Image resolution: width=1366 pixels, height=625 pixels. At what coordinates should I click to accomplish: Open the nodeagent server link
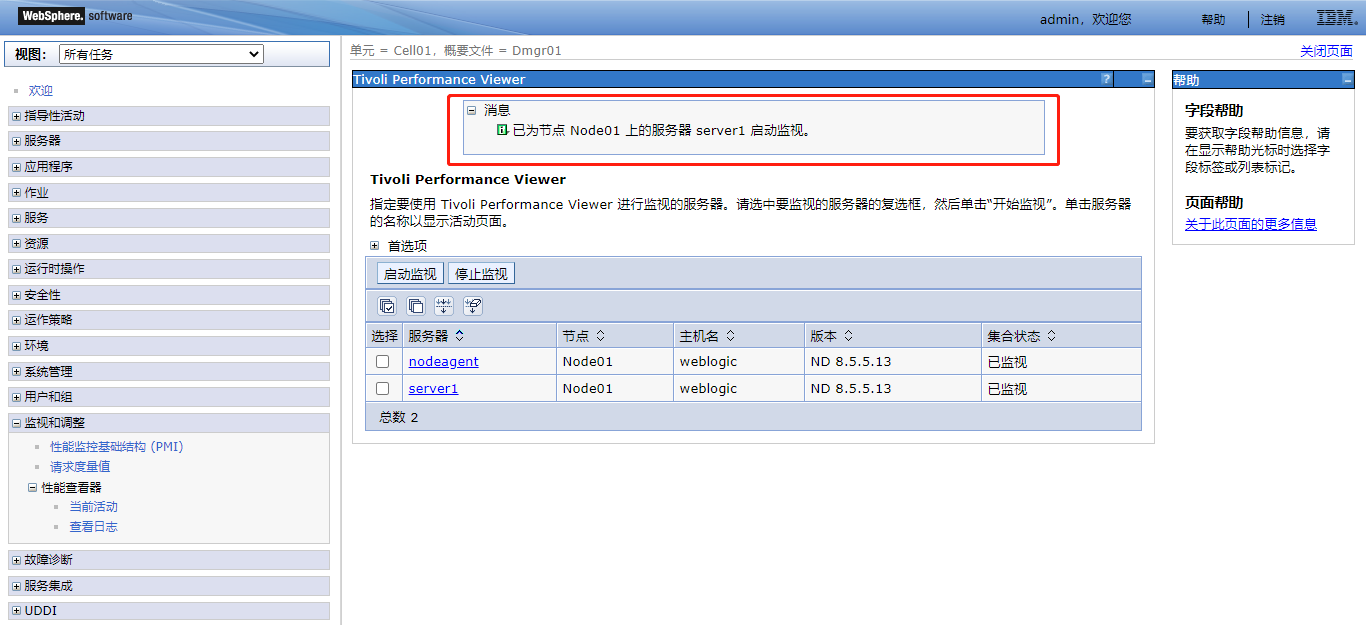pos(443,362)
